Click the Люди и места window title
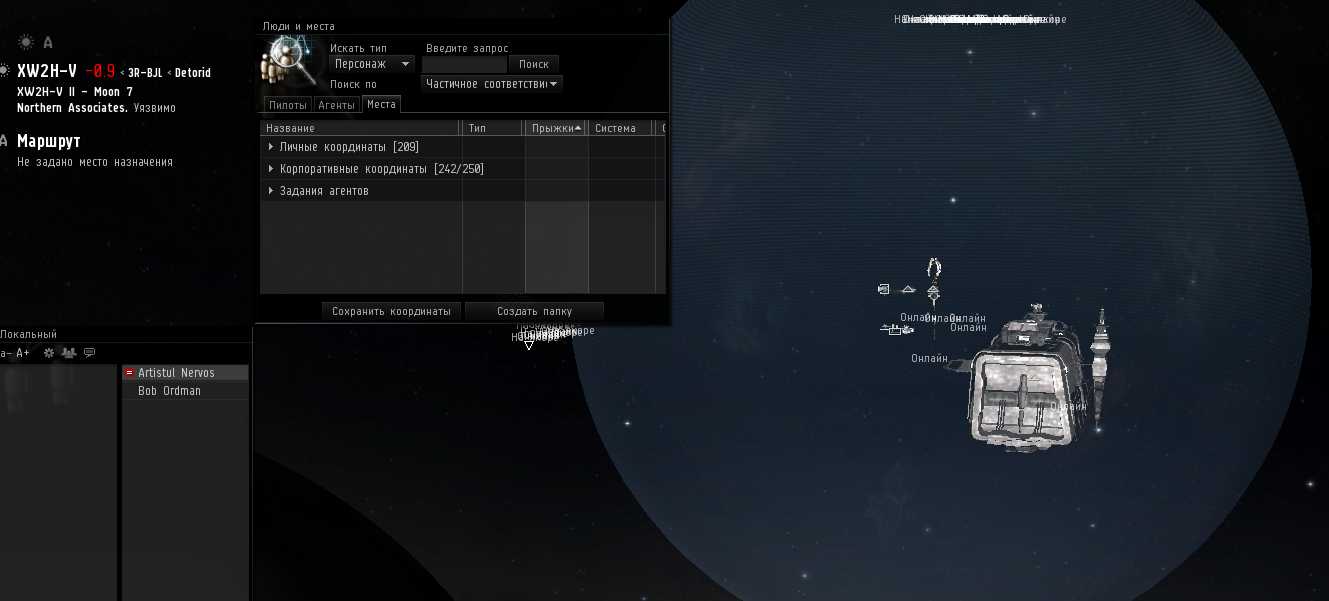Viewport: 1329px width, 601px height. pos(299,26)
